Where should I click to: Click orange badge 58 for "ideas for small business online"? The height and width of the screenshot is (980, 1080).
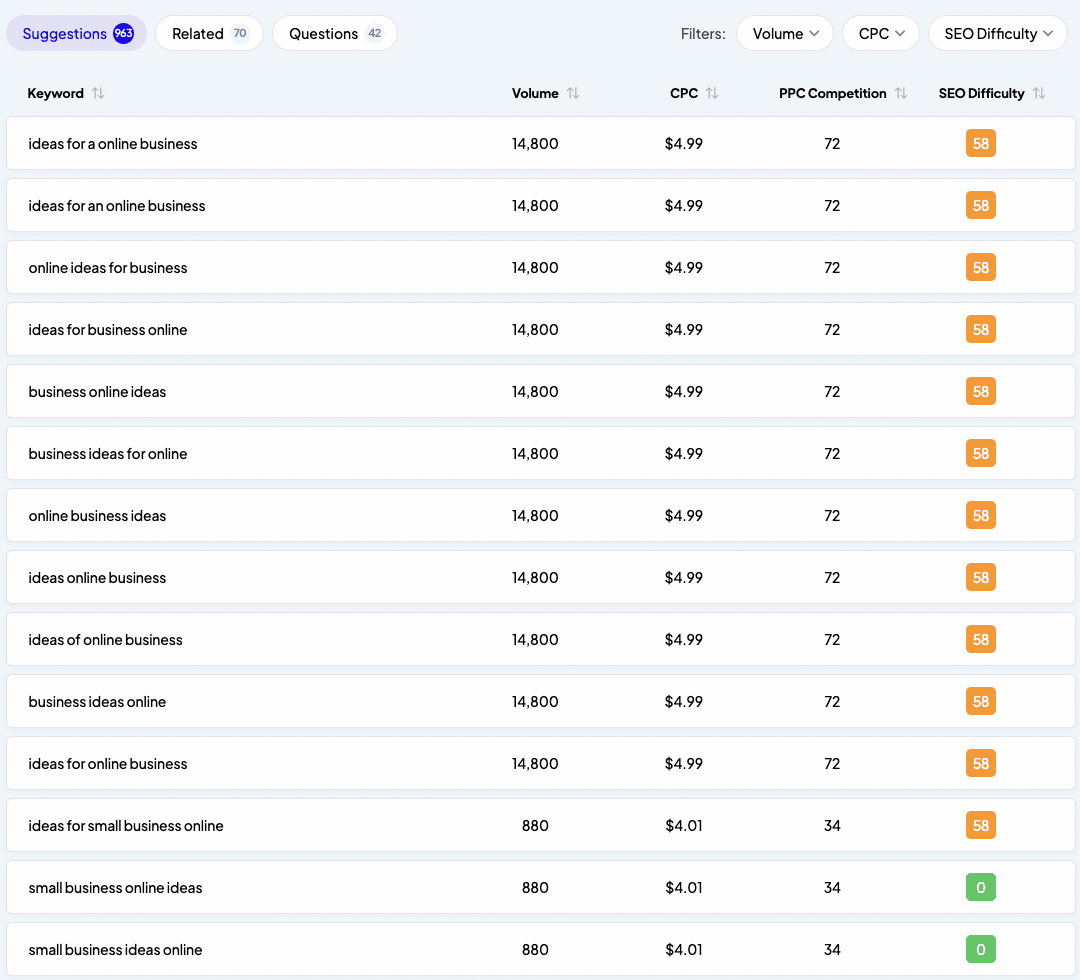click(x=981, y=825)
